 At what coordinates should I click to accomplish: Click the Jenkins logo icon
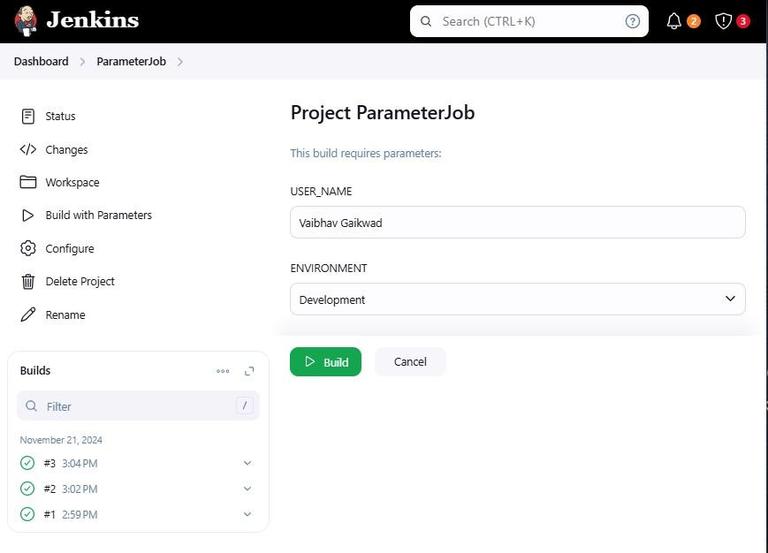click(27, 21)
